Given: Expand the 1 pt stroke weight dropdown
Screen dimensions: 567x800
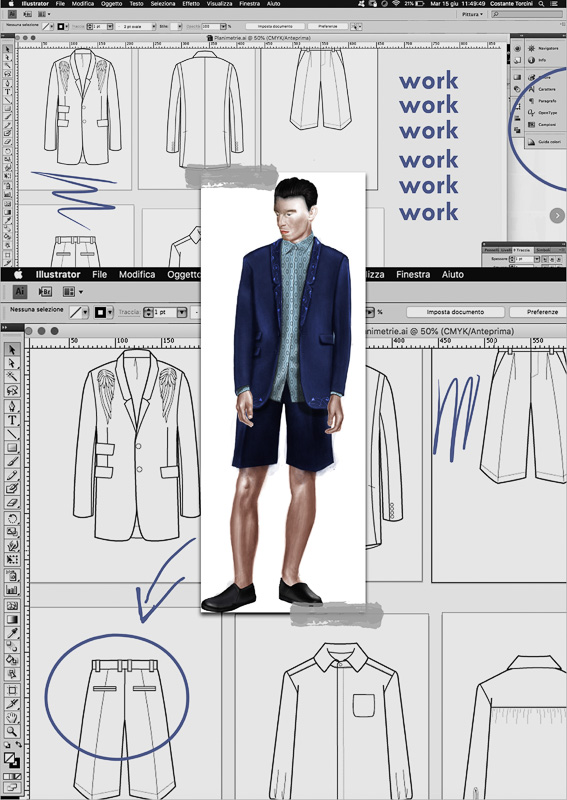Looking at the screenshot, I should (182, 312).
